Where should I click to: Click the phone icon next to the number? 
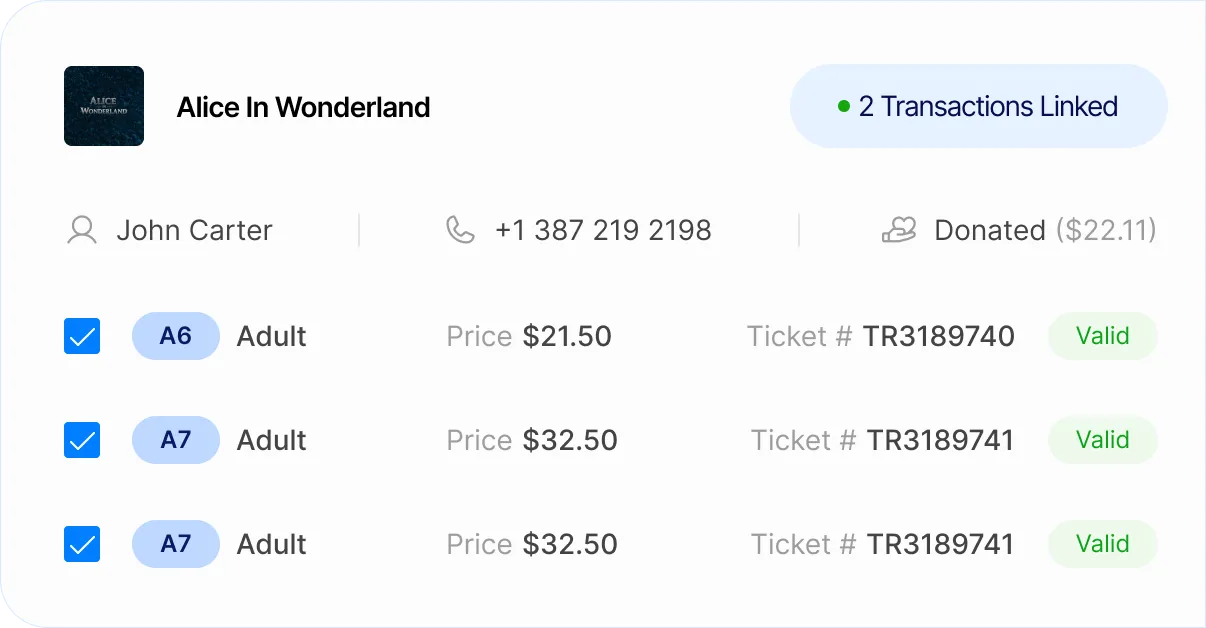point(460,230)
